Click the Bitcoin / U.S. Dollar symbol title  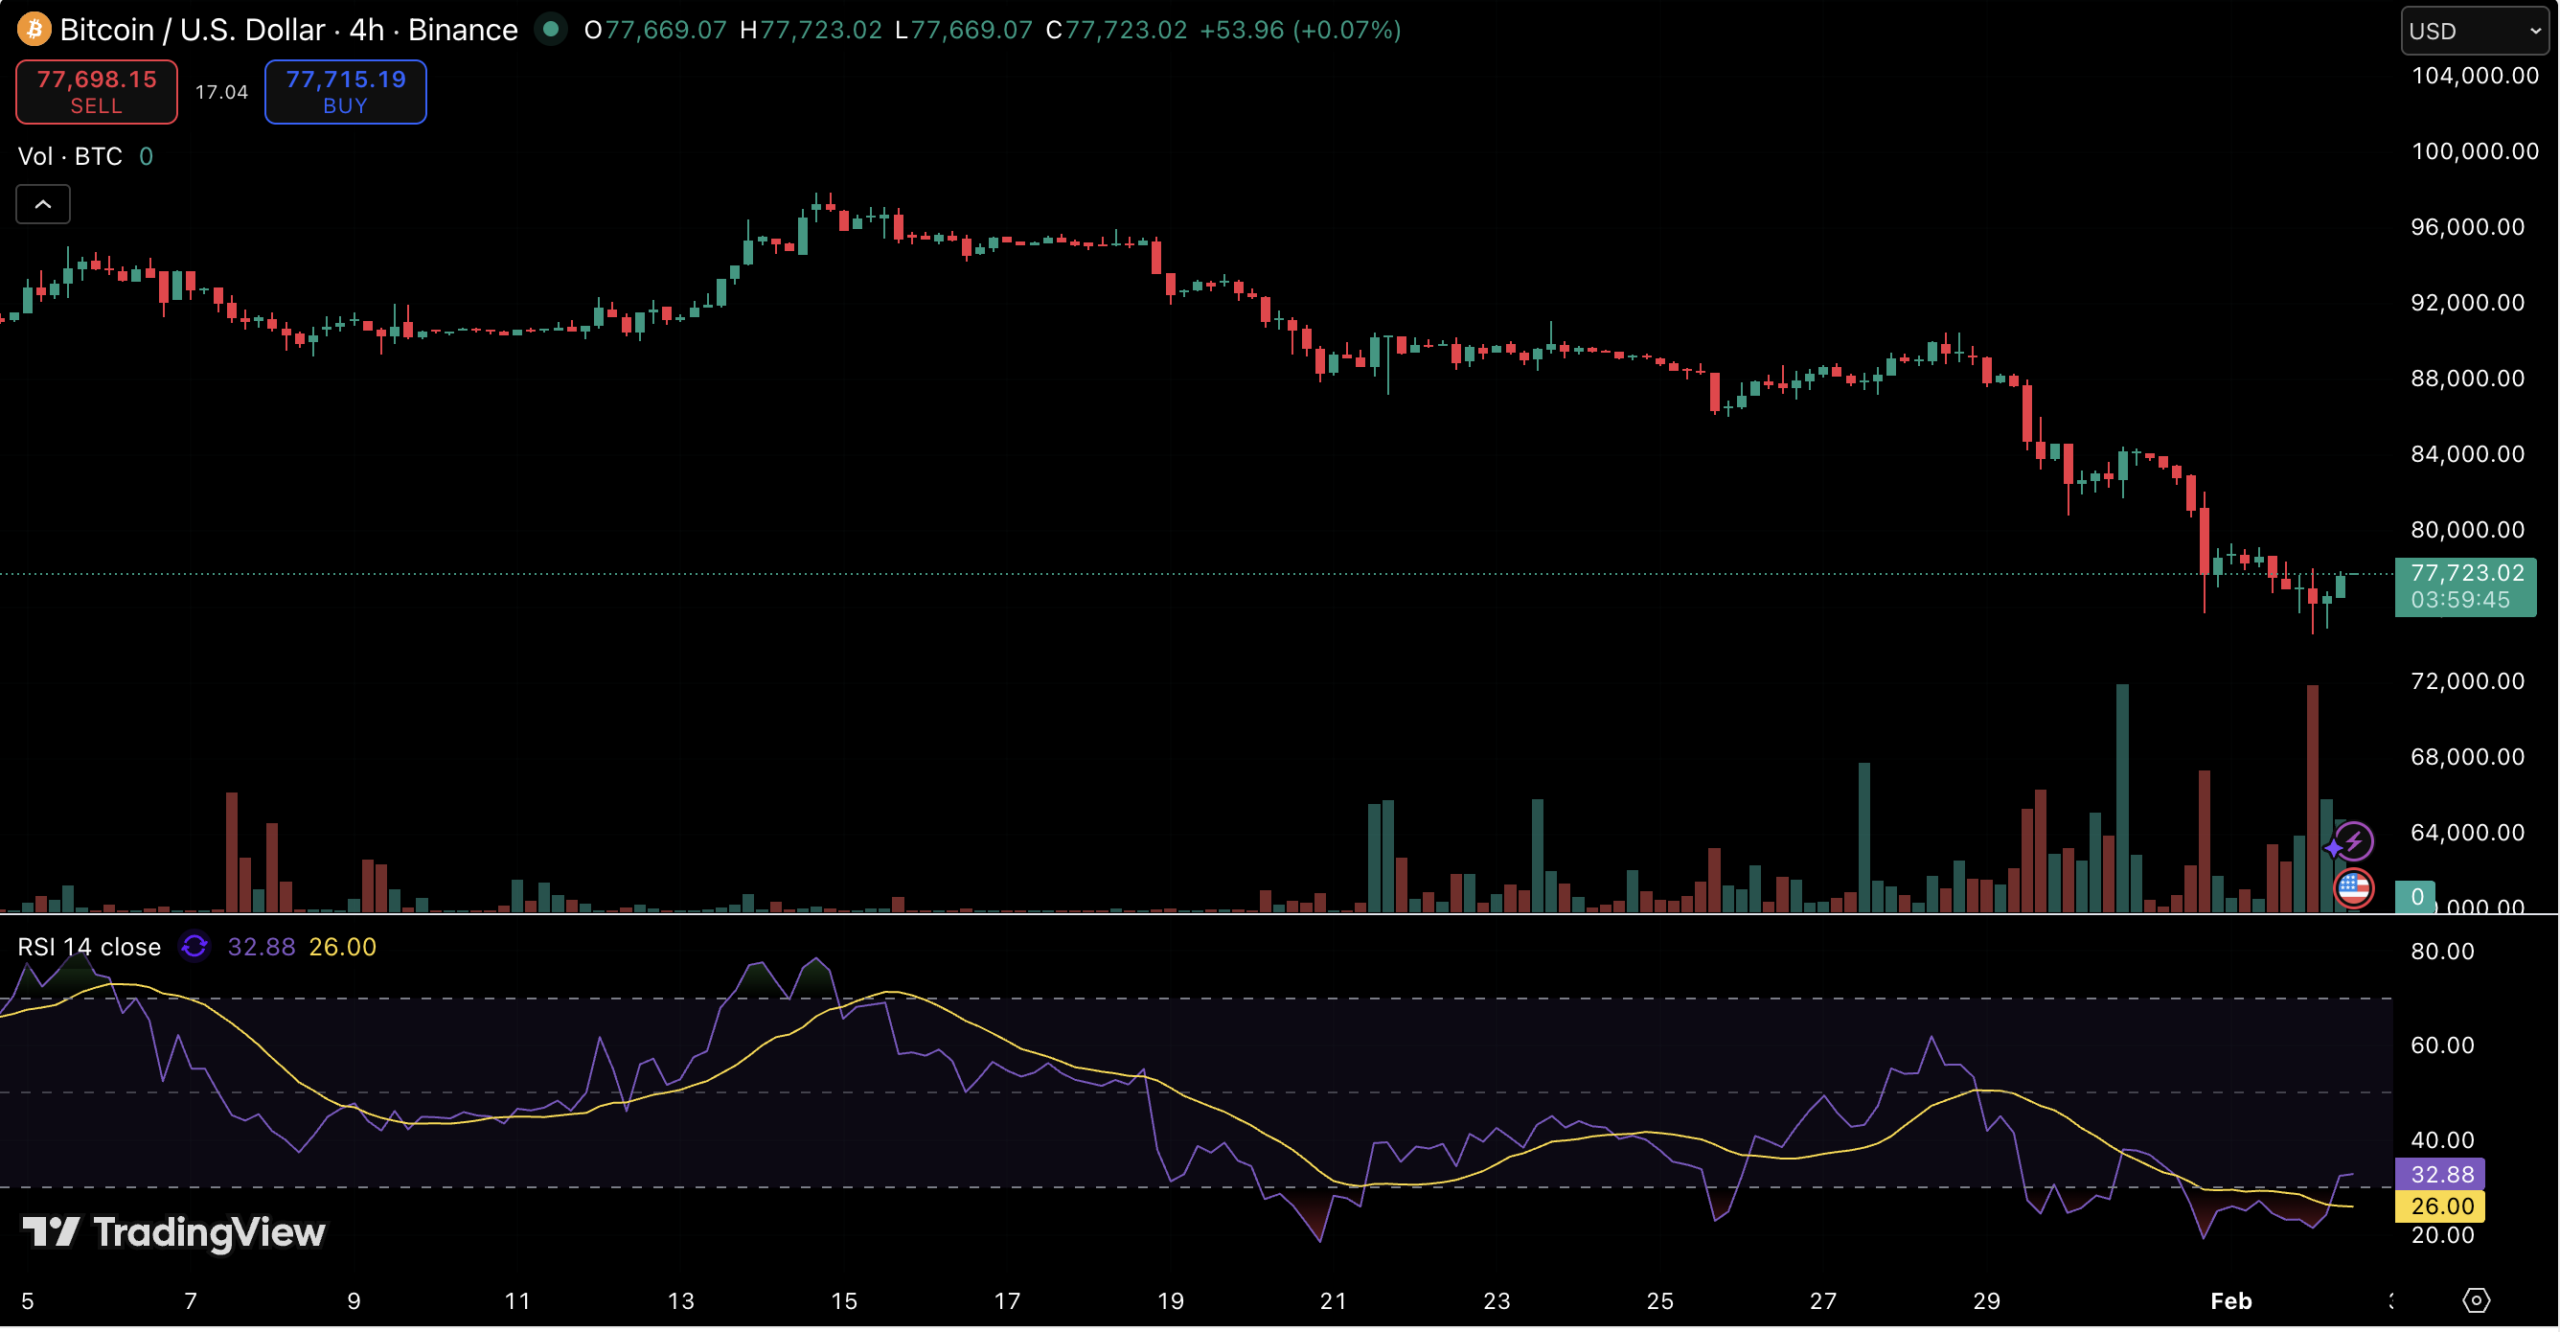pos(192,30)
